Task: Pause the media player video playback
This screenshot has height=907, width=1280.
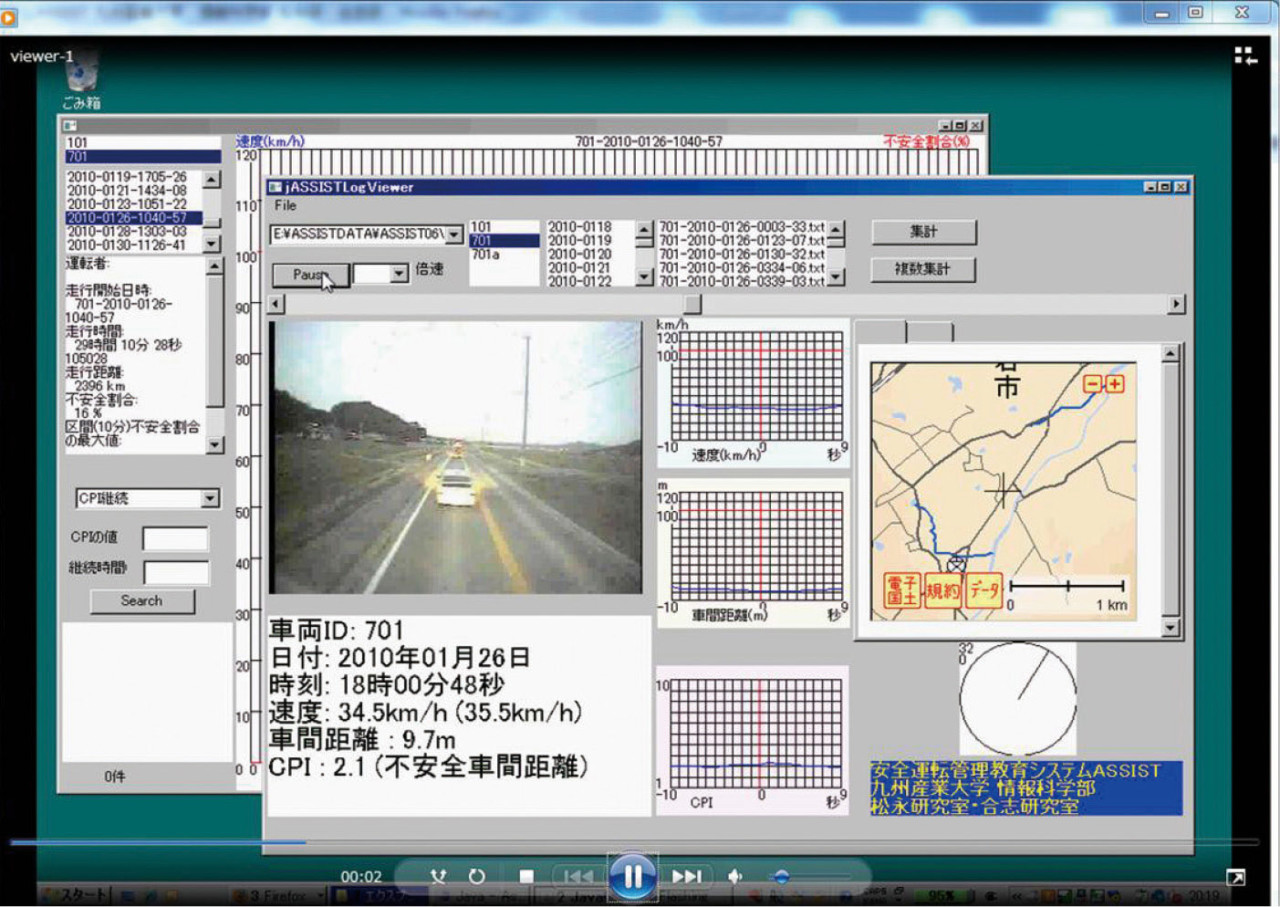Action: point(632,877)
